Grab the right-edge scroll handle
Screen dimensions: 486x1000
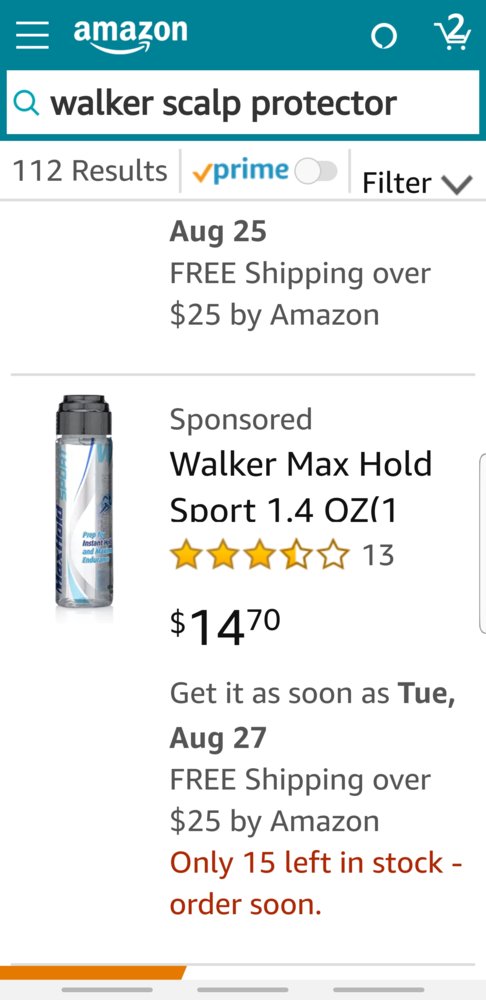(x=482, y=543)
